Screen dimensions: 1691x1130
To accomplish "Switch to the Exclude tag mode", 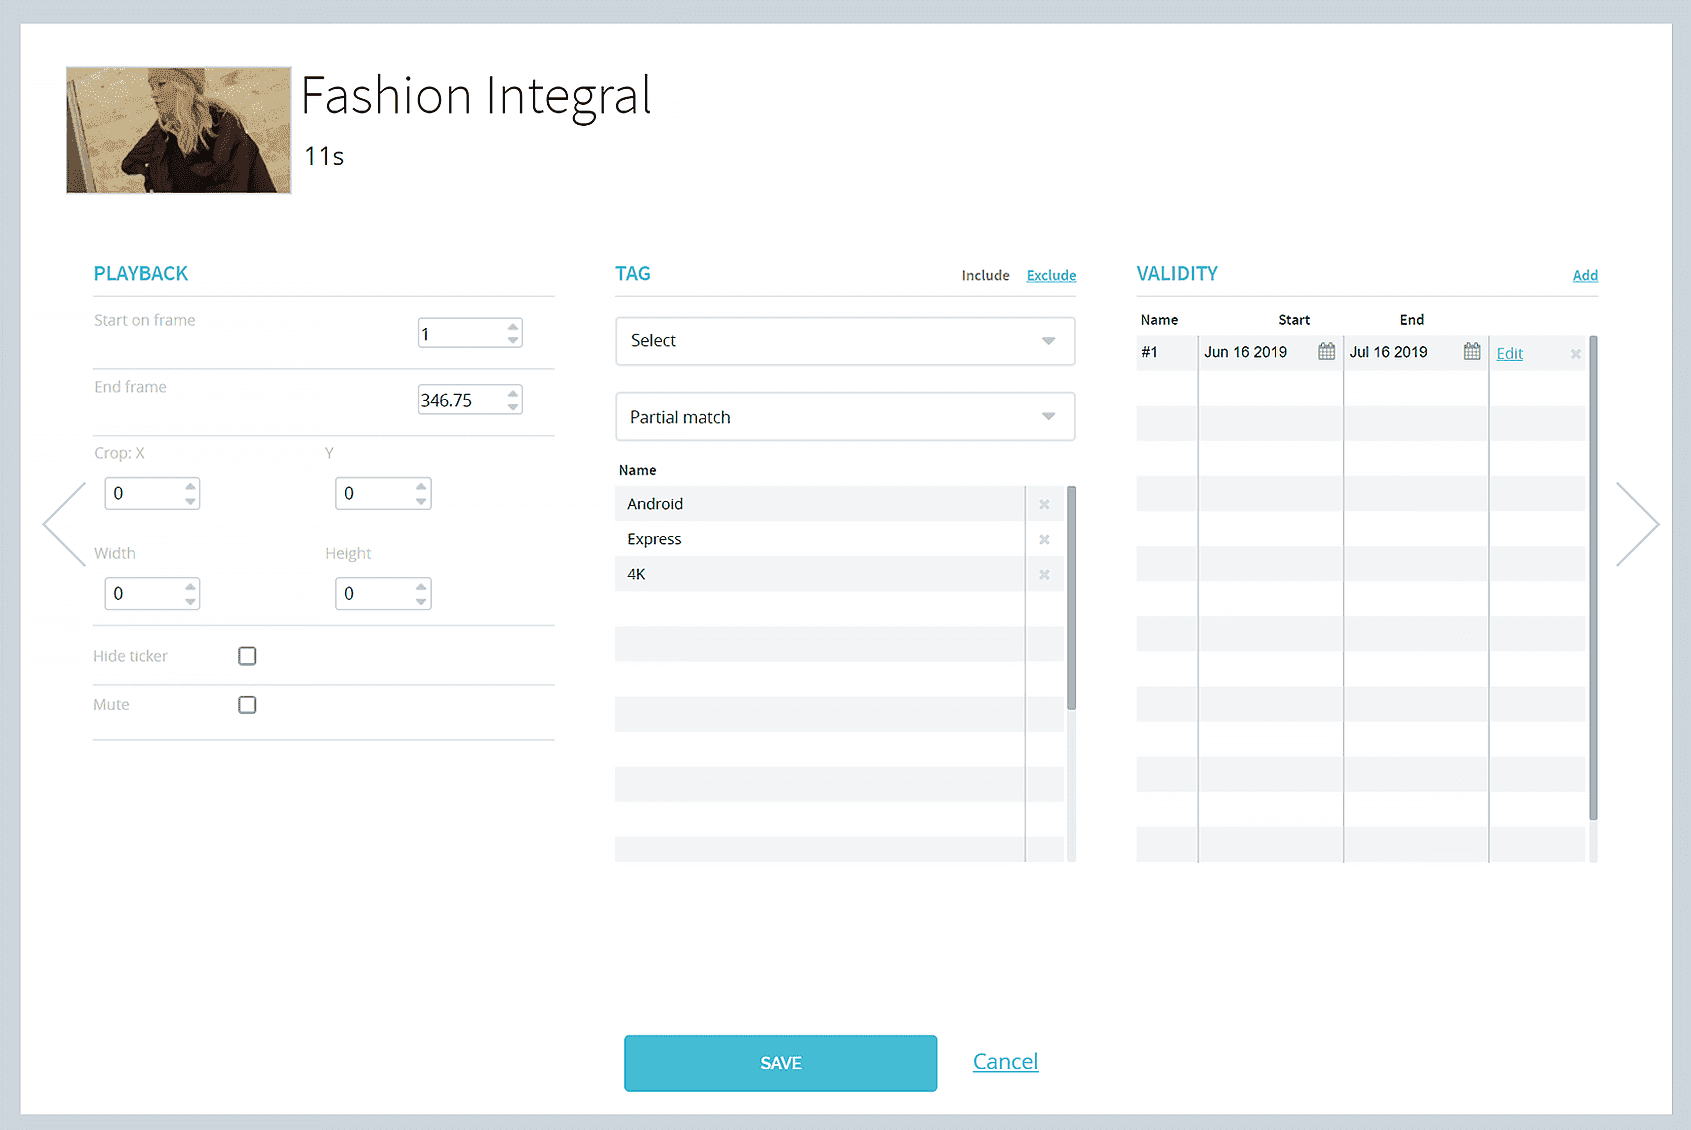I will tap(1051, 276).
